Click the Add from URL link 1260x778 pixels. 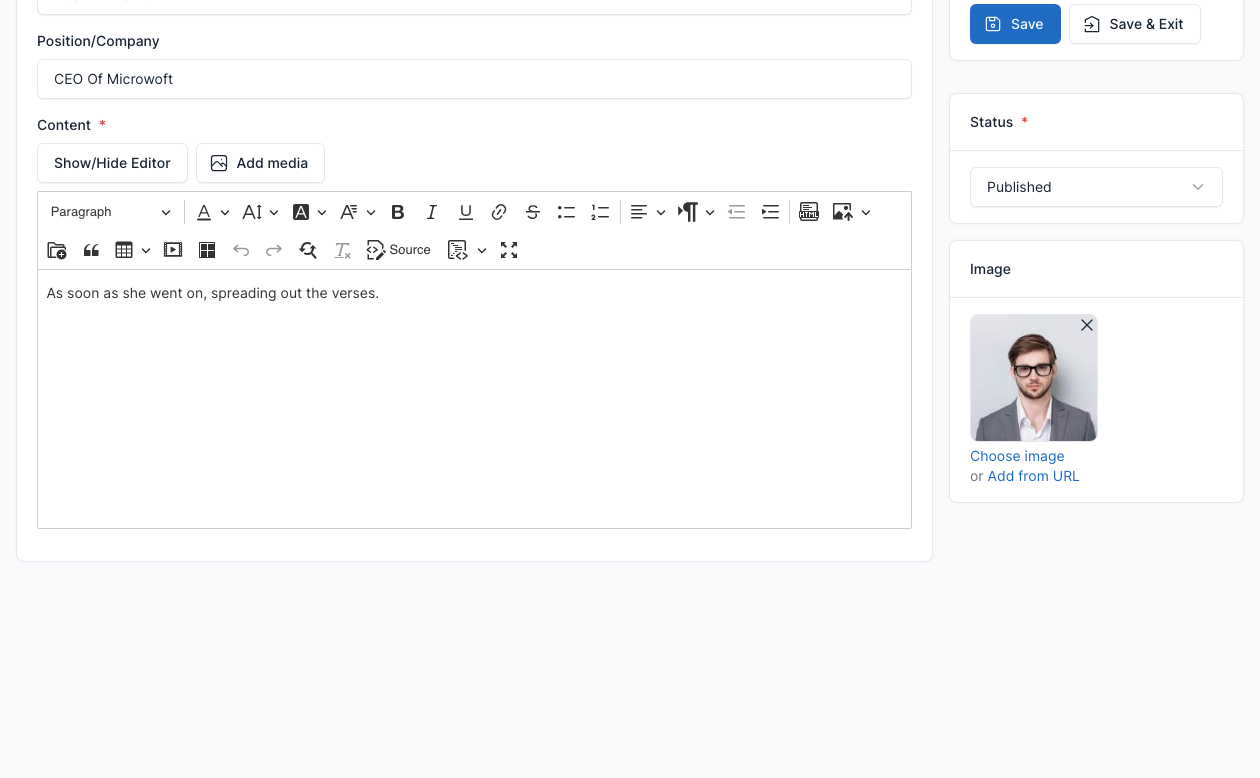pos(1034,476)
